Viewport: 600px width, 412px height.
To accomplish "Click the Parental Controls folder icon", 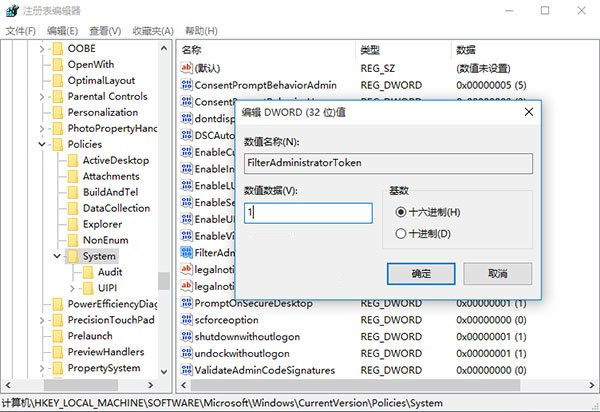I will 57,97.
